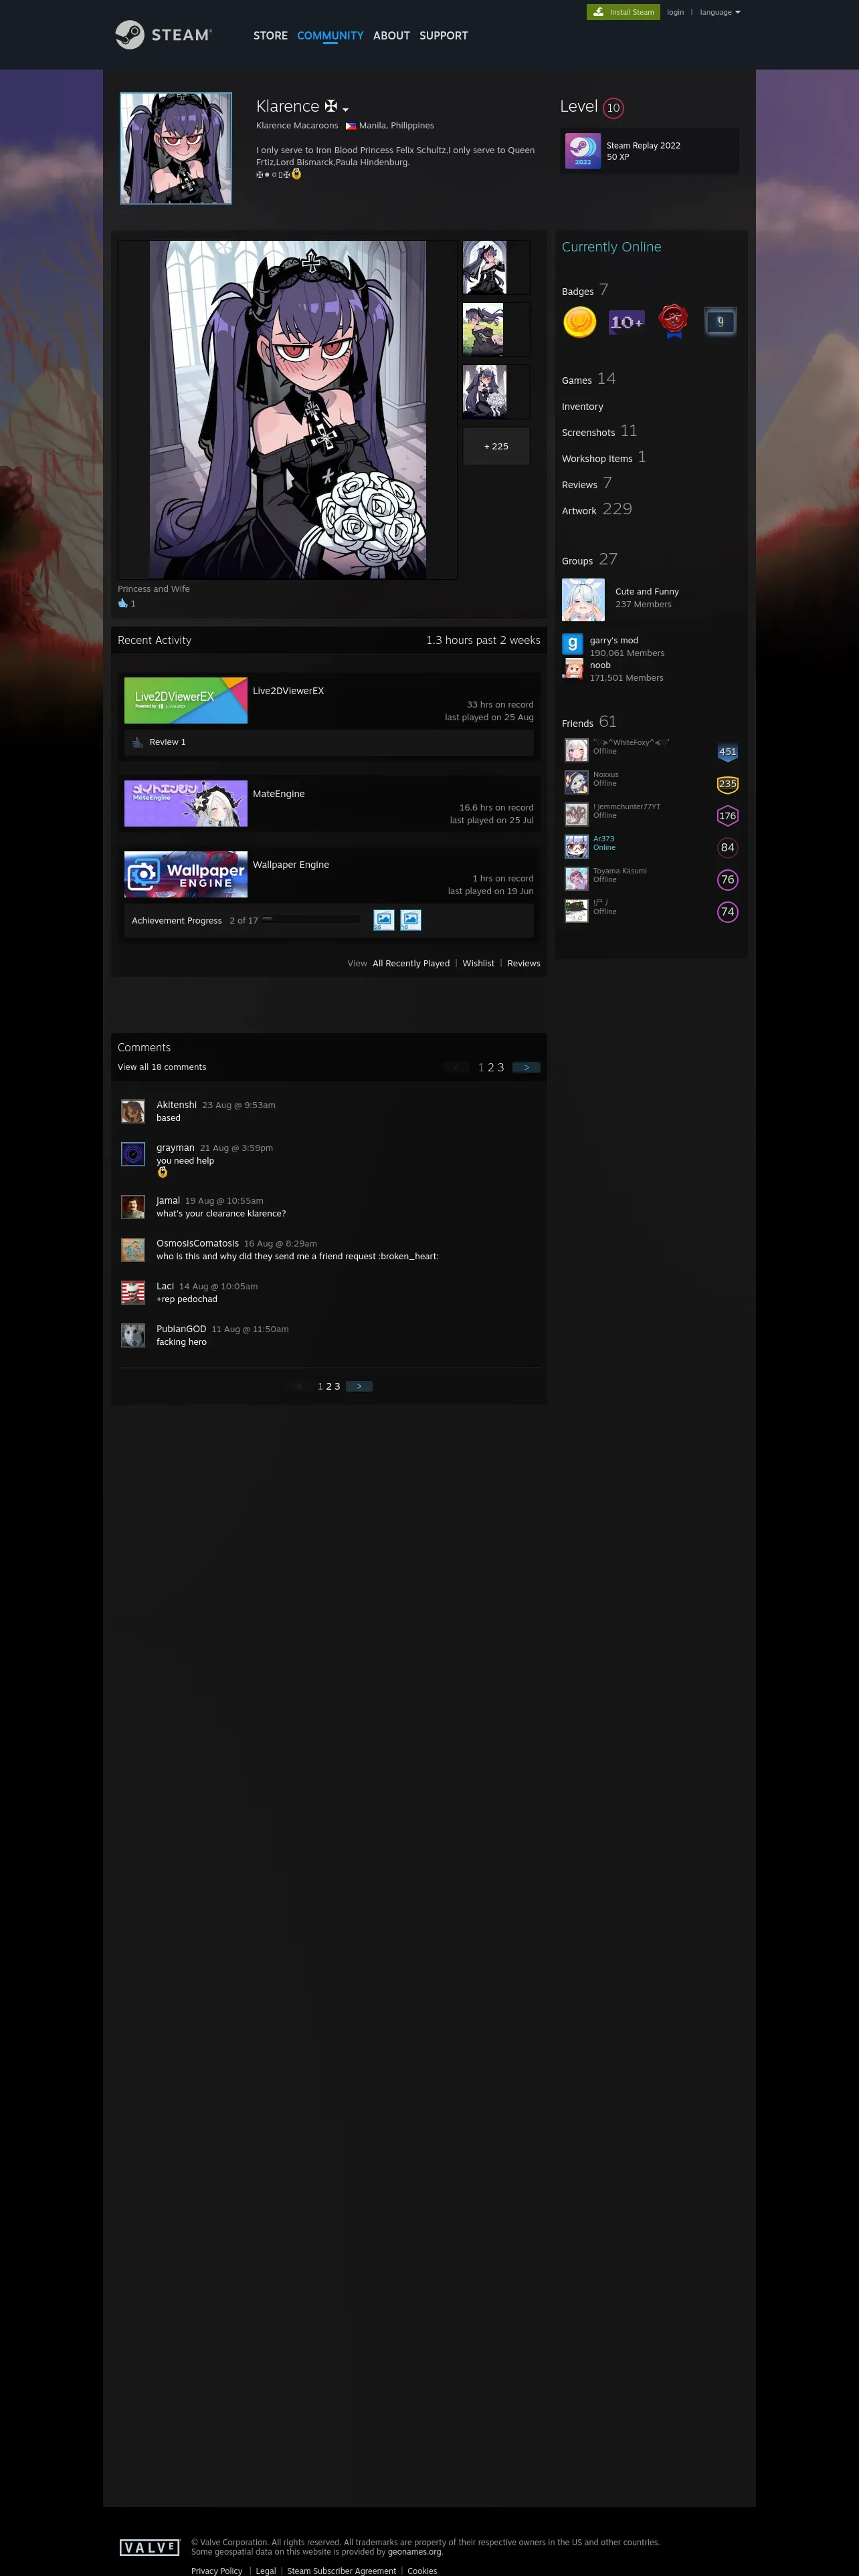Click the thumbs up icon under artwork
The image size is (859, 2576).
123,603
